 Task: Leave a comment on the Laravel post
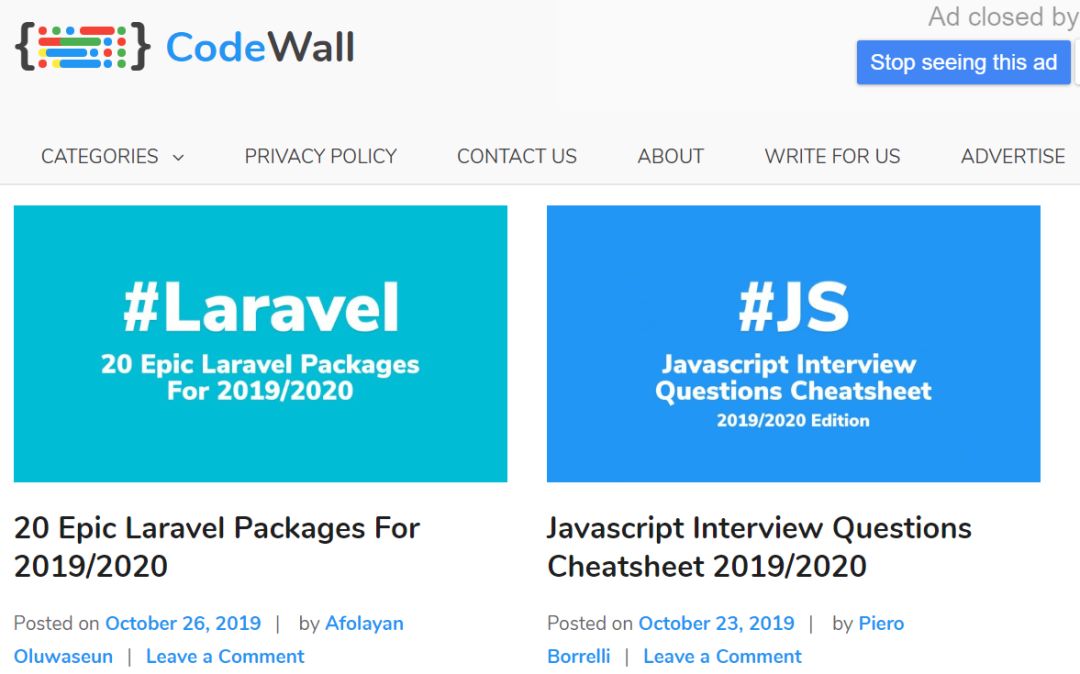click(225, 656)
